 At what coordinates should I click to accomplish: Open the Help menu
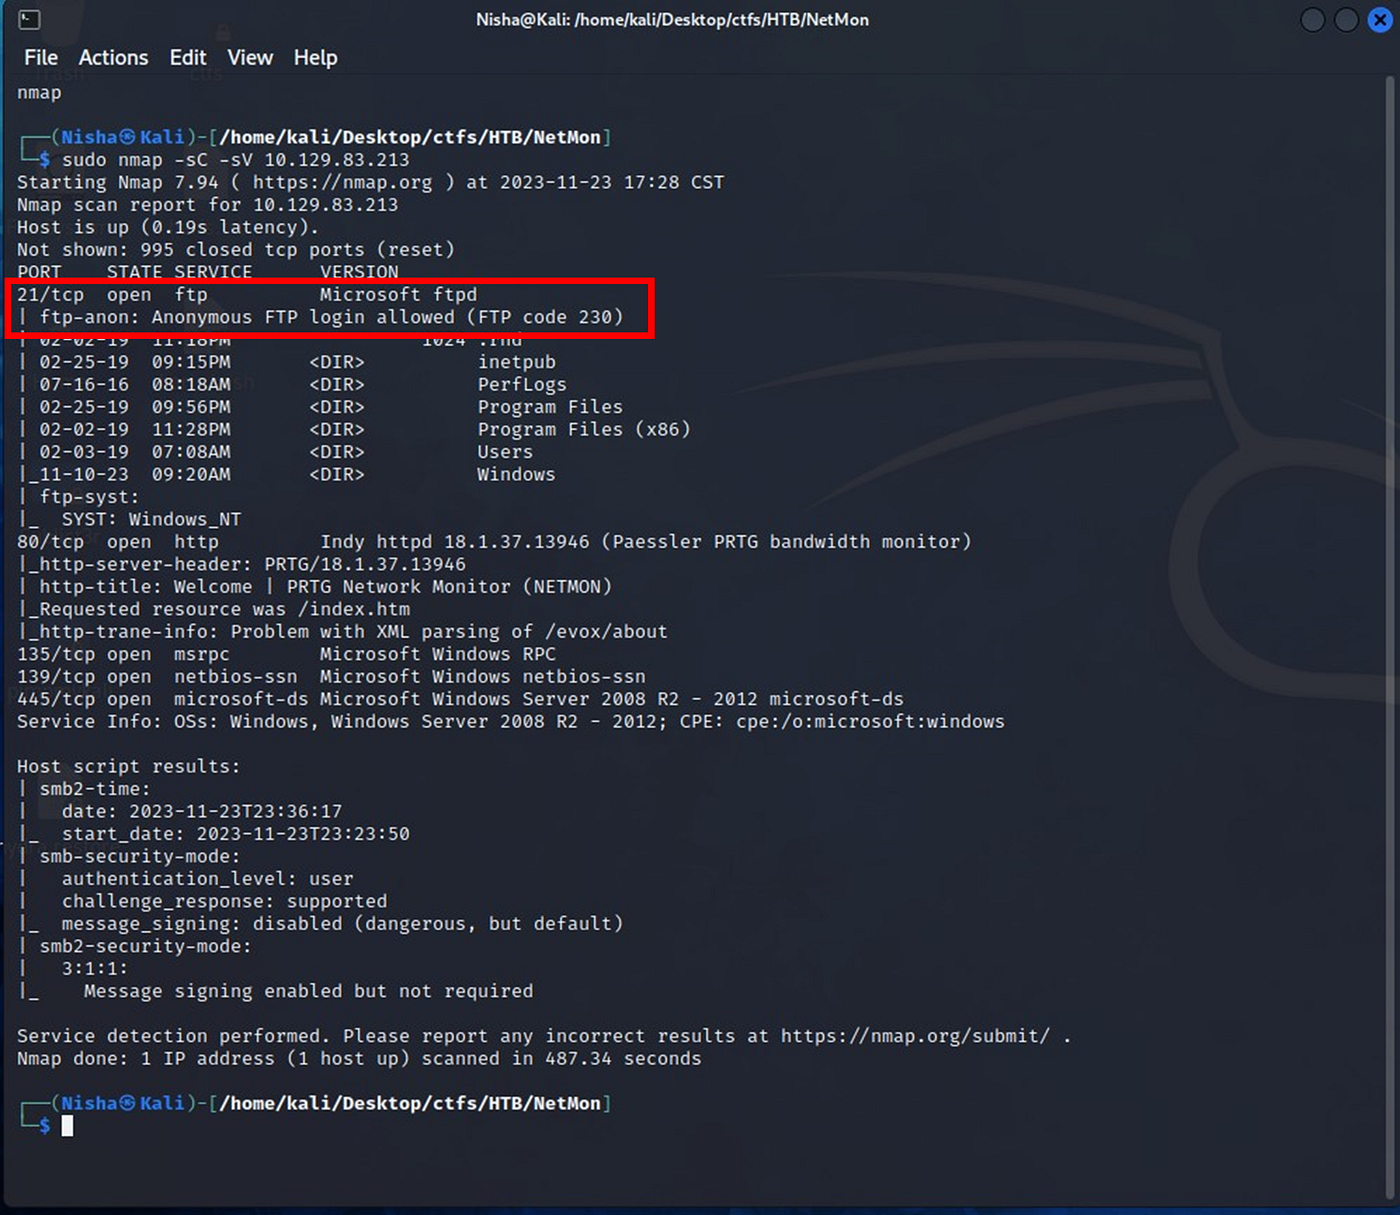pyautogui.click(x=315, y=58)
